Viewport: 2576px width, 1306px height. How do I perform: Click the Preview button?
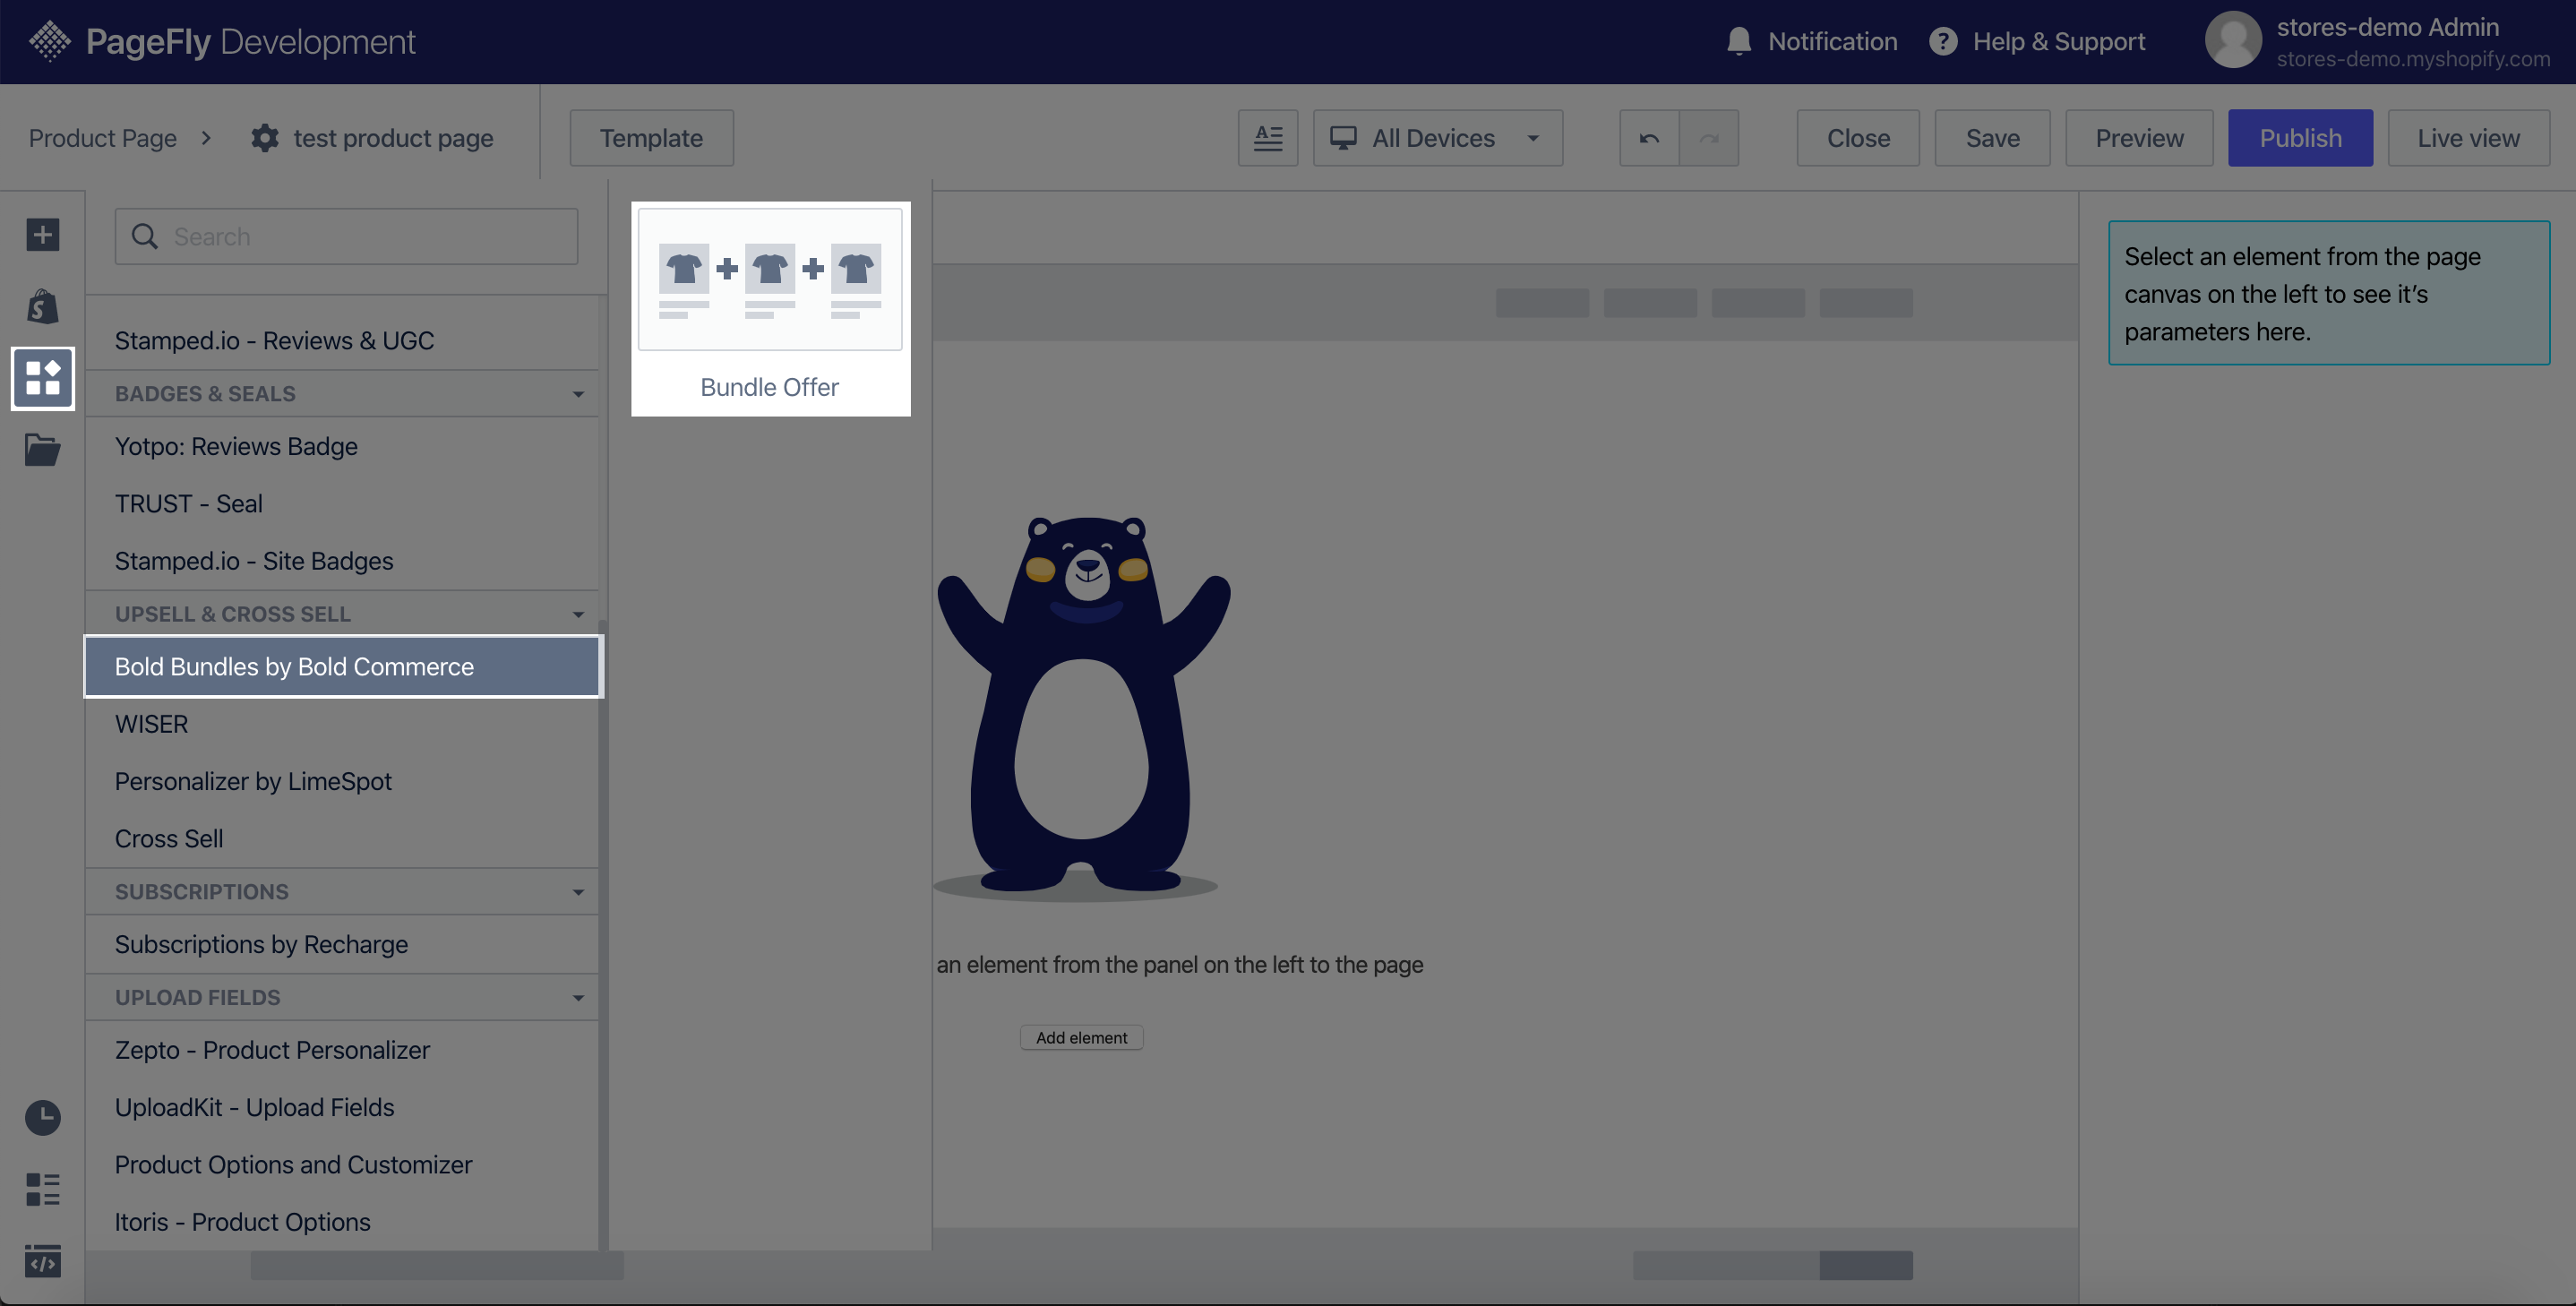tap(2139, 138)
